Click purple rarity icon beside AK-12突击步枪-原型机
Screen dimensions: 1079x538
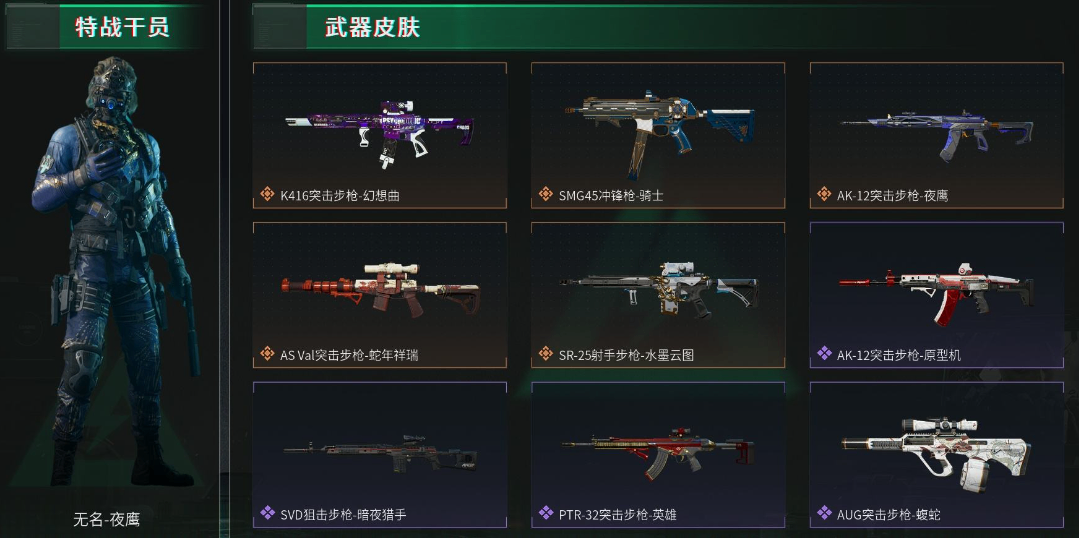[824, 354]
